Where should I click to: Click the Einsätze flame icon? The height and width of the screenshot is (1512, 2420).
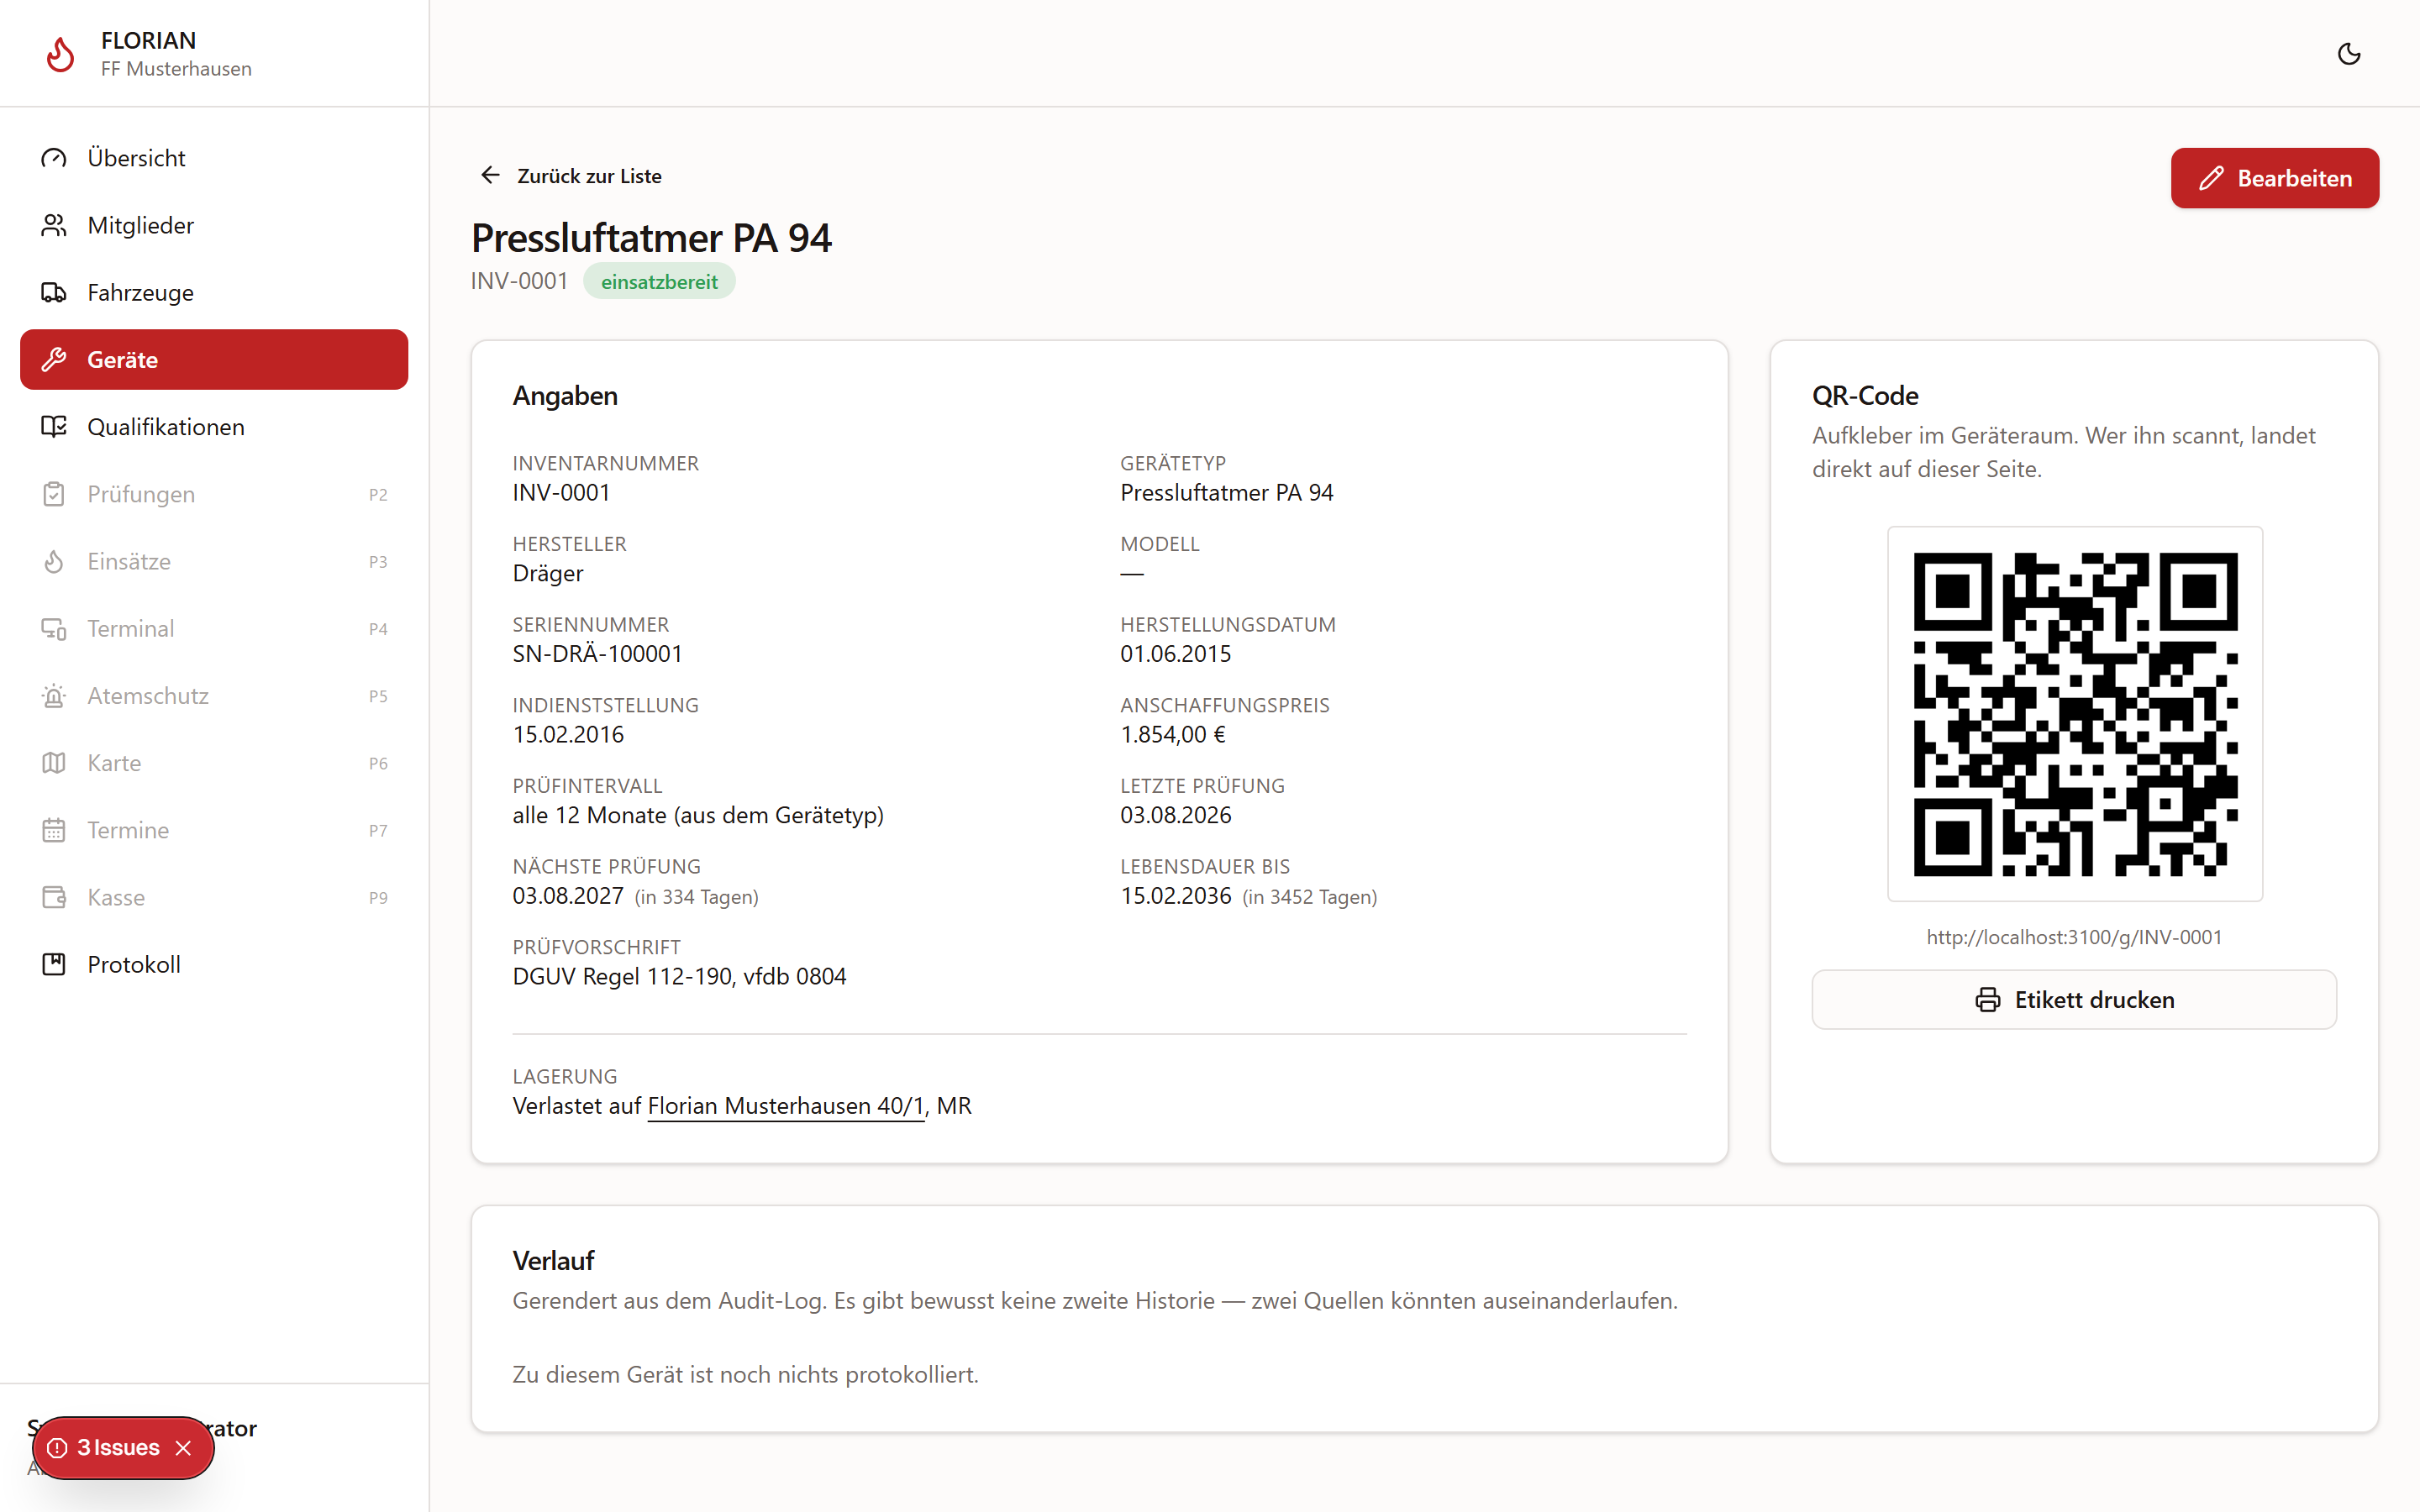[54, 561]
